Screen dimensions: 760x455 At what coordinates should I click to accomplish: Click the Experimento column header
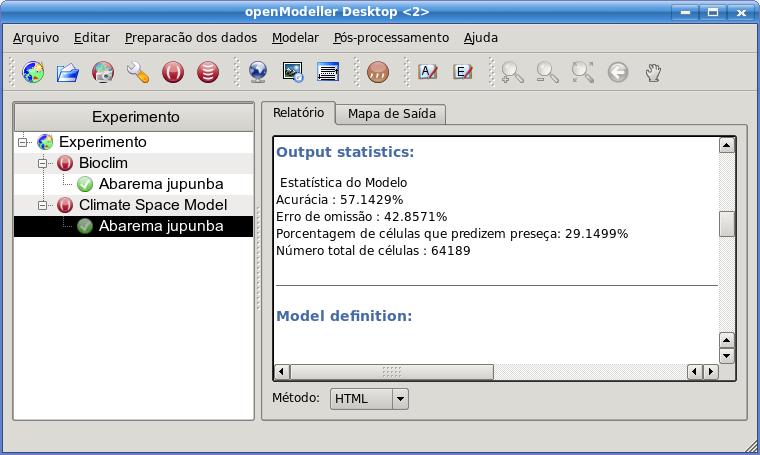click(x=134, y=117)
